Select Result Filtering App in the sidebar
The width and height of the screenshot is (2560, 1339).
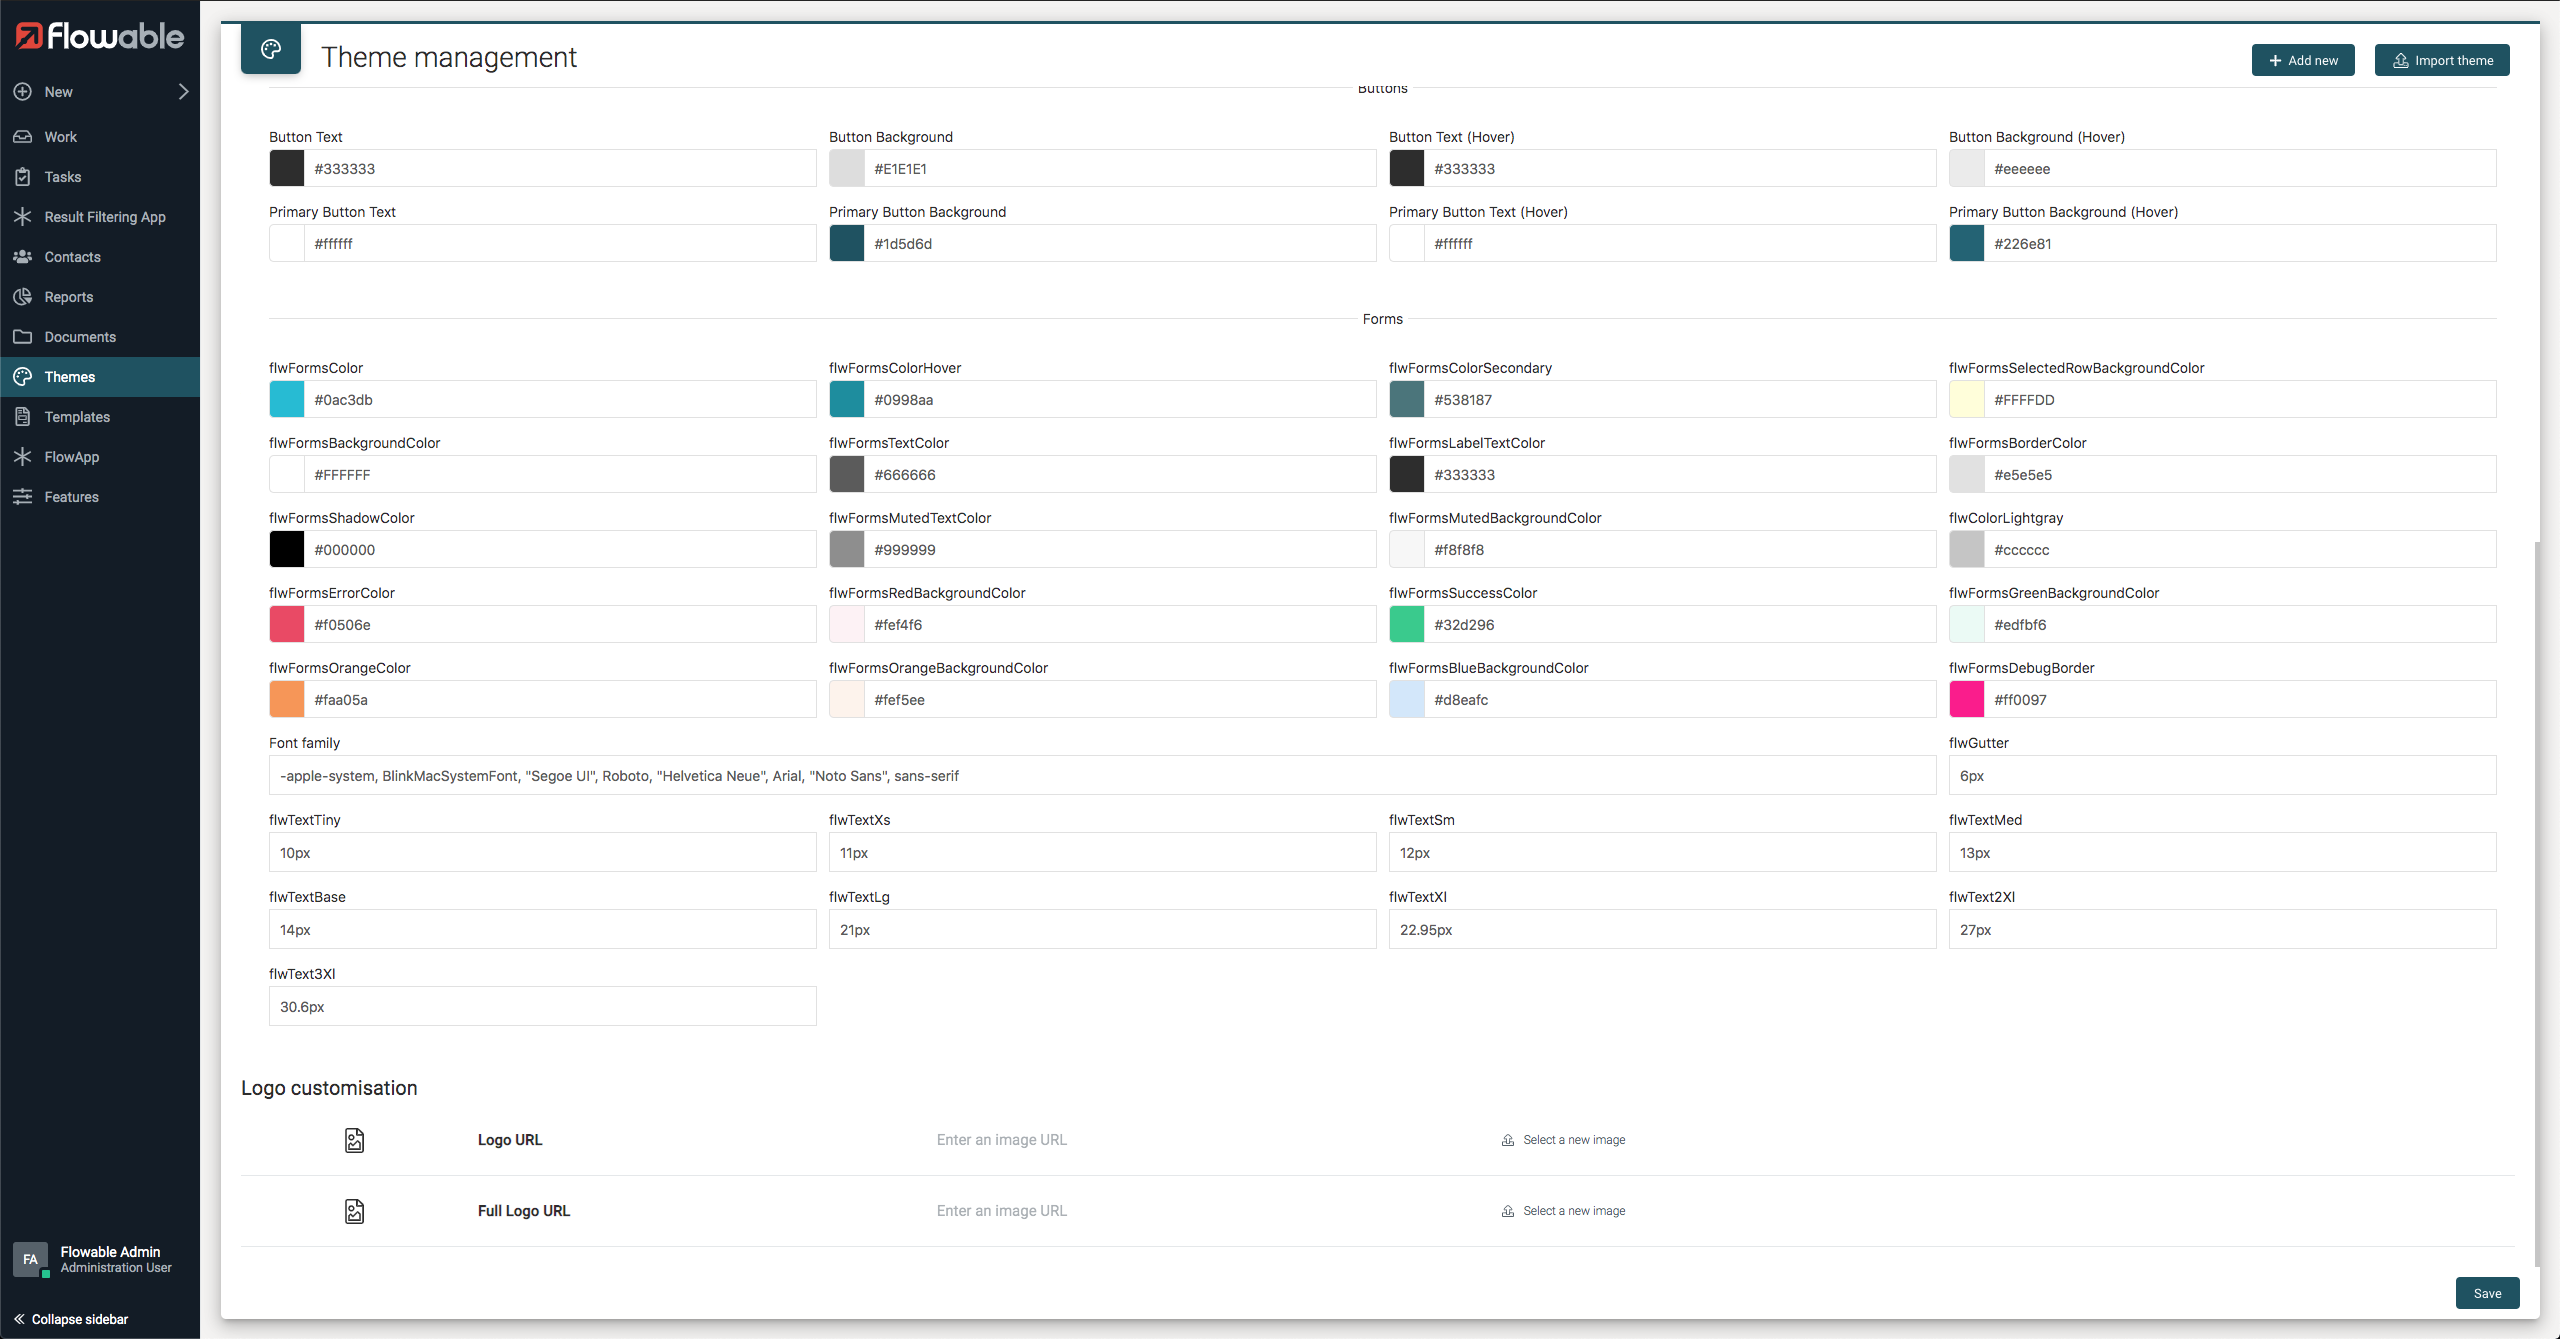(x=104, y=217)
